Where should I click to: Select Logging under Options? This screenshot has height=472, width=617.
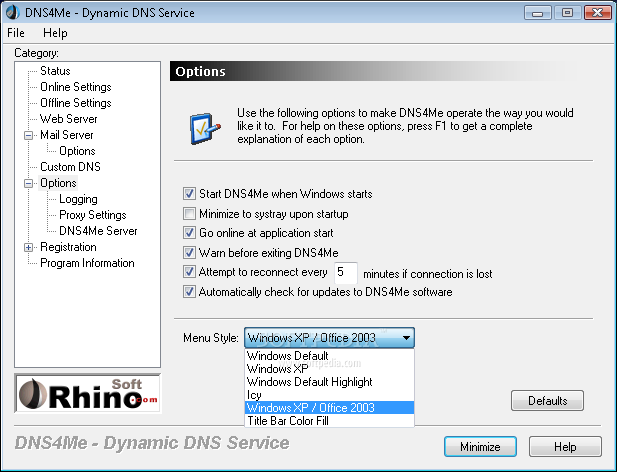pyautogui.click(x=78, y=199)
